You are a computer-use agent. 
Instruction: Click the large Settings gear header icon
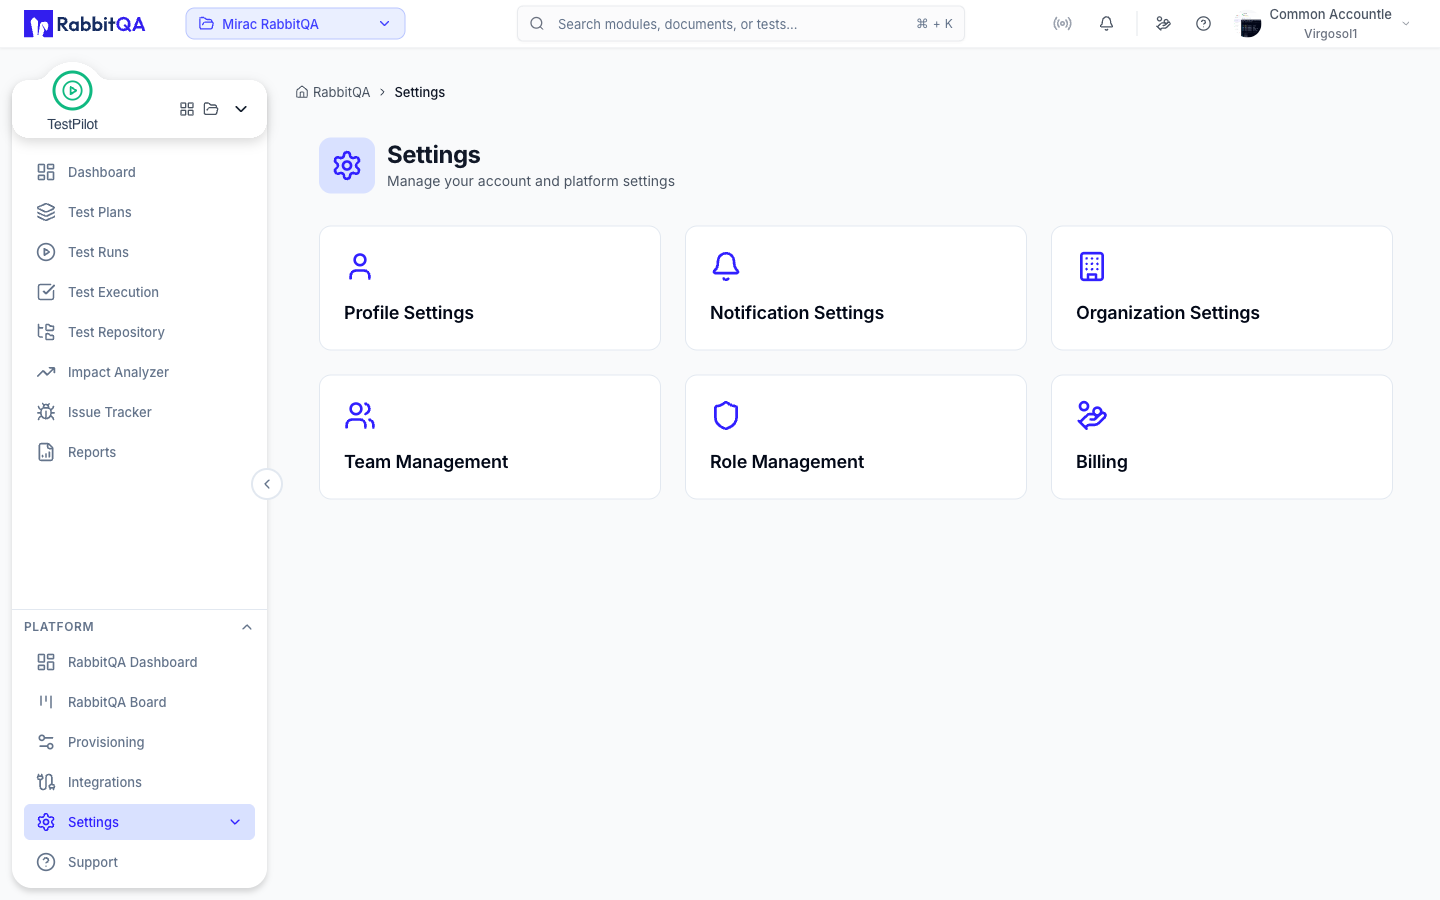coord(347,165)
